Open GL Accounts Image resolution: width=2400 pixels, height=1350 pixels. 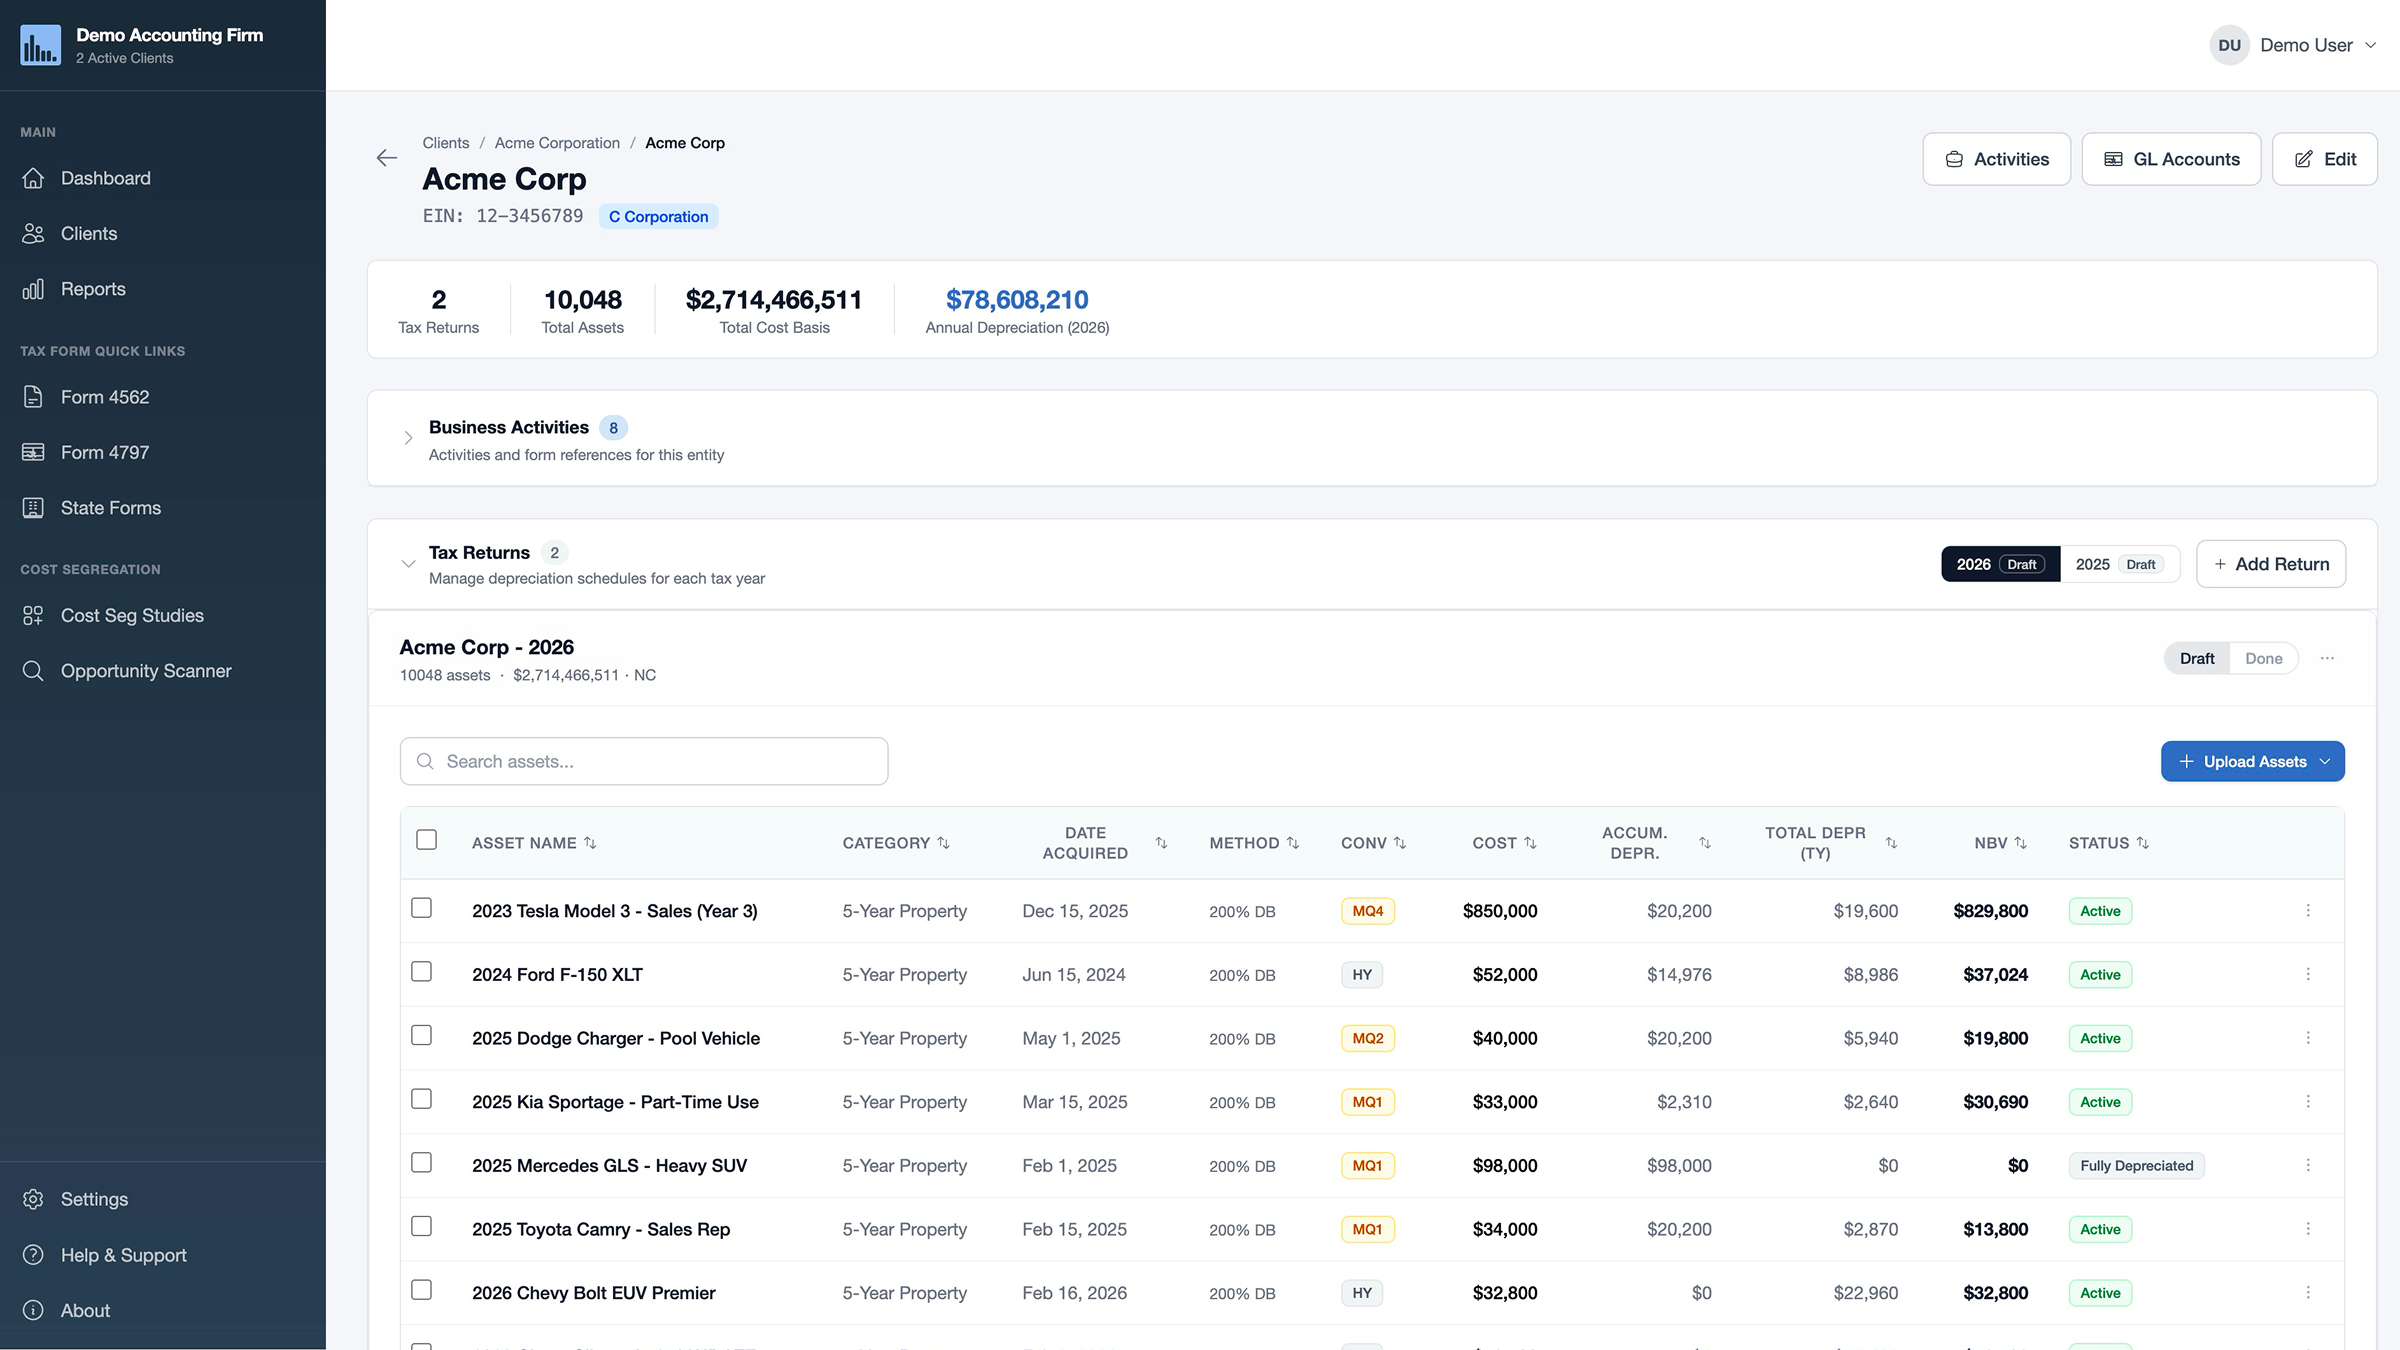[x=2171, y=159]
